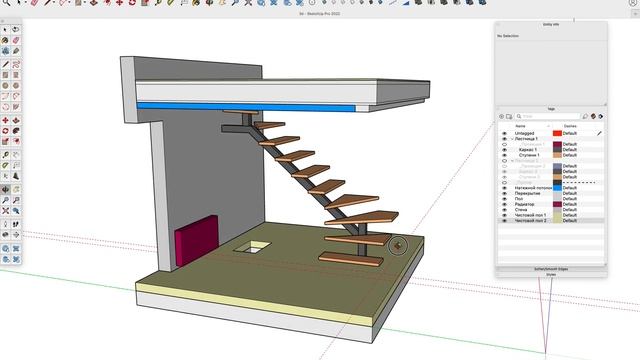
Task: Collapse the Entity Info panel header
Action: (x=551, y=24)
